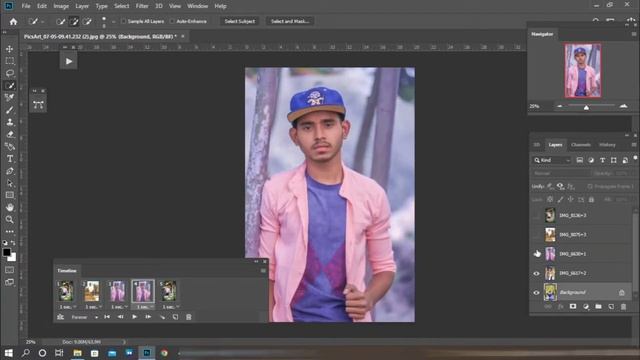The width and height of the screenshot is (640, 360).
Task: Add a layer mask
Action: click(573, 307)
